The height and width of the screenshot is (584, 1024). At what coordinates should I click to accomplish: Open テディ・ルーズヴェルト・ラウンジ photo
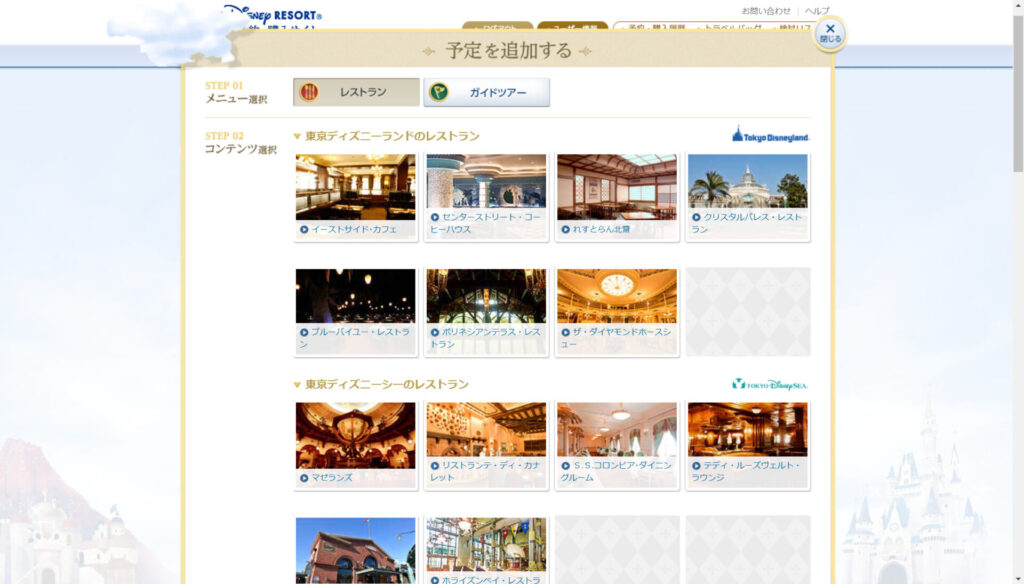[747, 429]
